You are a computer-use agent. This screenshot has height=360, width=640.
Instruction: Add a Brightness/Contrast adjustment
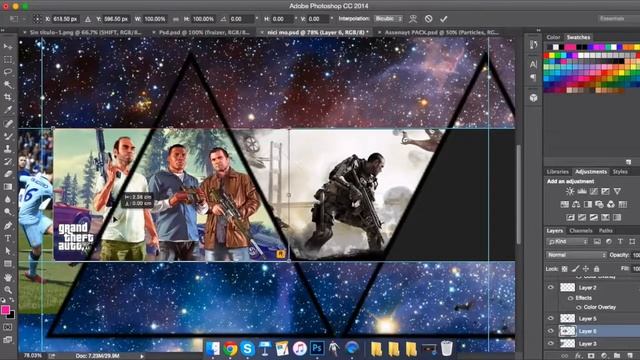tap(570, 191)
